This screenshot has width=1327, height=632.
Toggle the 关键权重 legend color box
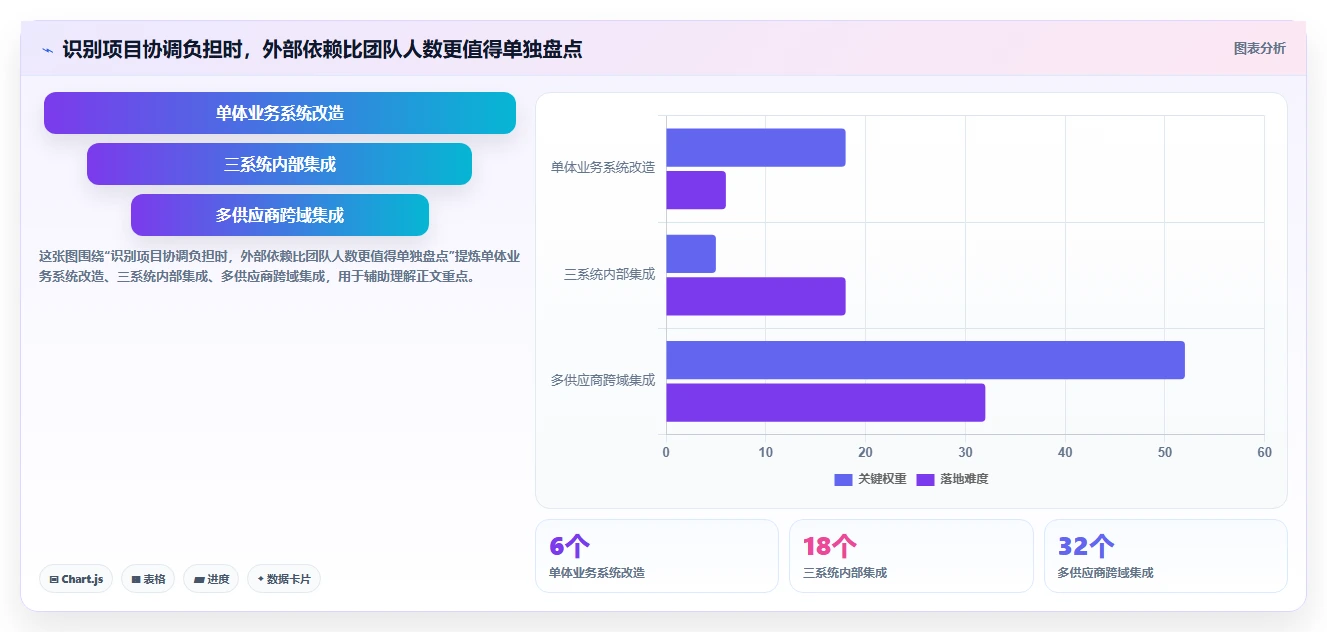coord(843,480)
